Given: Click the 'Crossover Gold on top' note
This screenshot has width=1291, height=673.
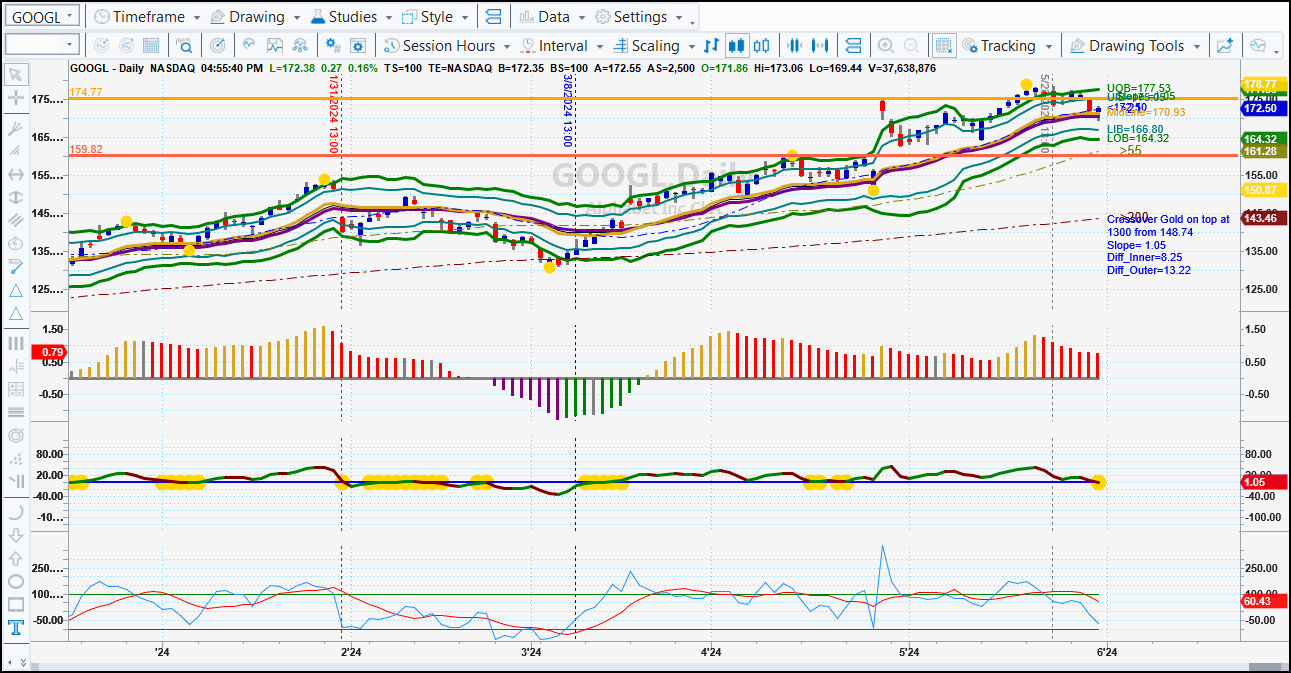Looking at the screenshot, I should point(1168,219).
